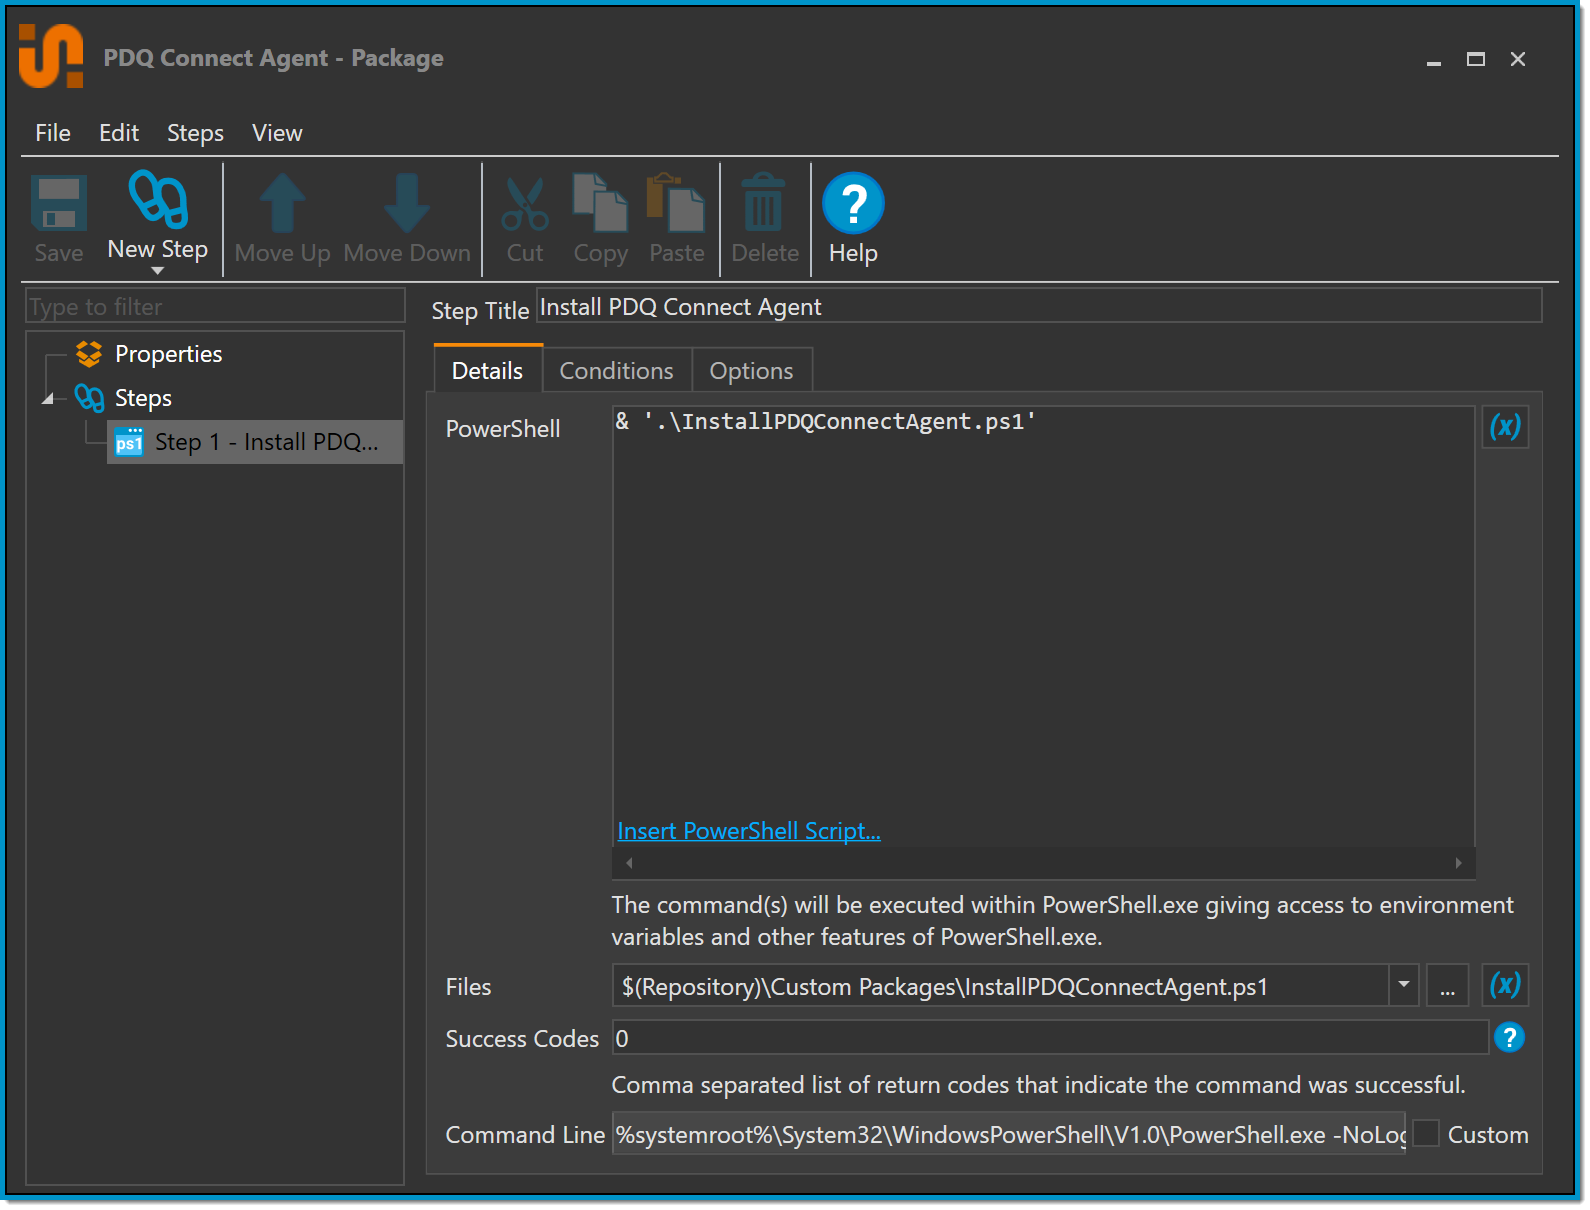This screenshot has width=1590, height=1210.
Task: Open the File menu
Action: 53,133
